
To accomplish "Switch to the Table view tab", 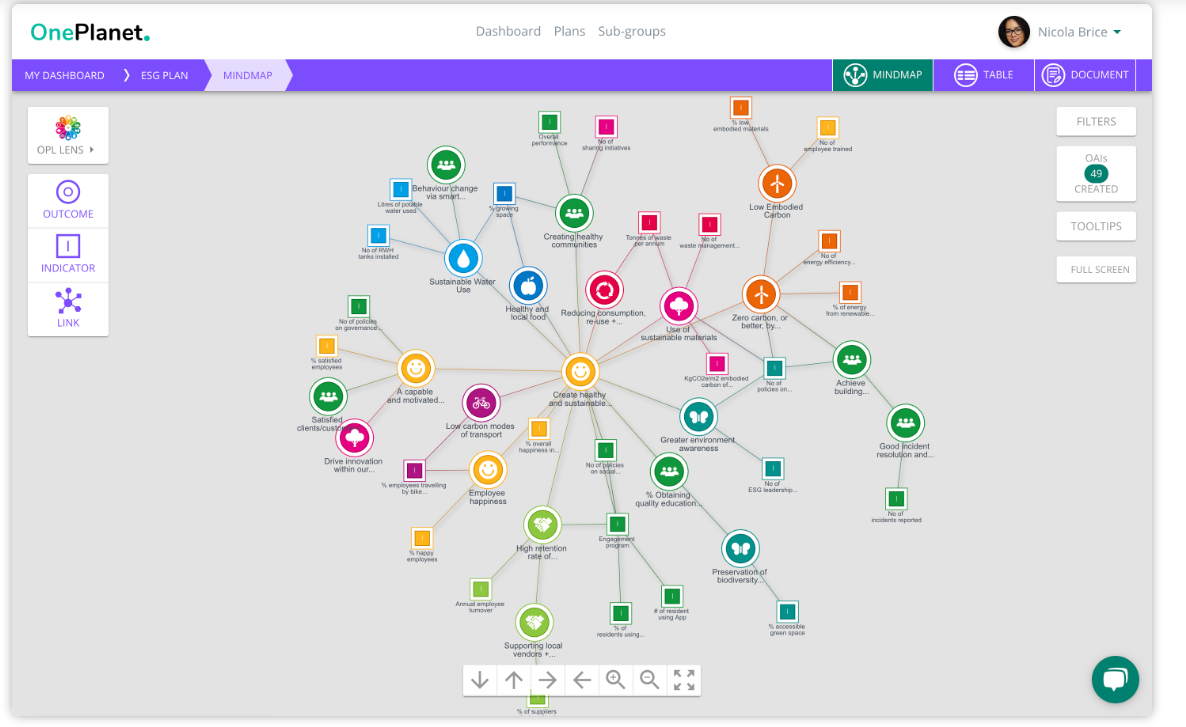I will (983, 75).
